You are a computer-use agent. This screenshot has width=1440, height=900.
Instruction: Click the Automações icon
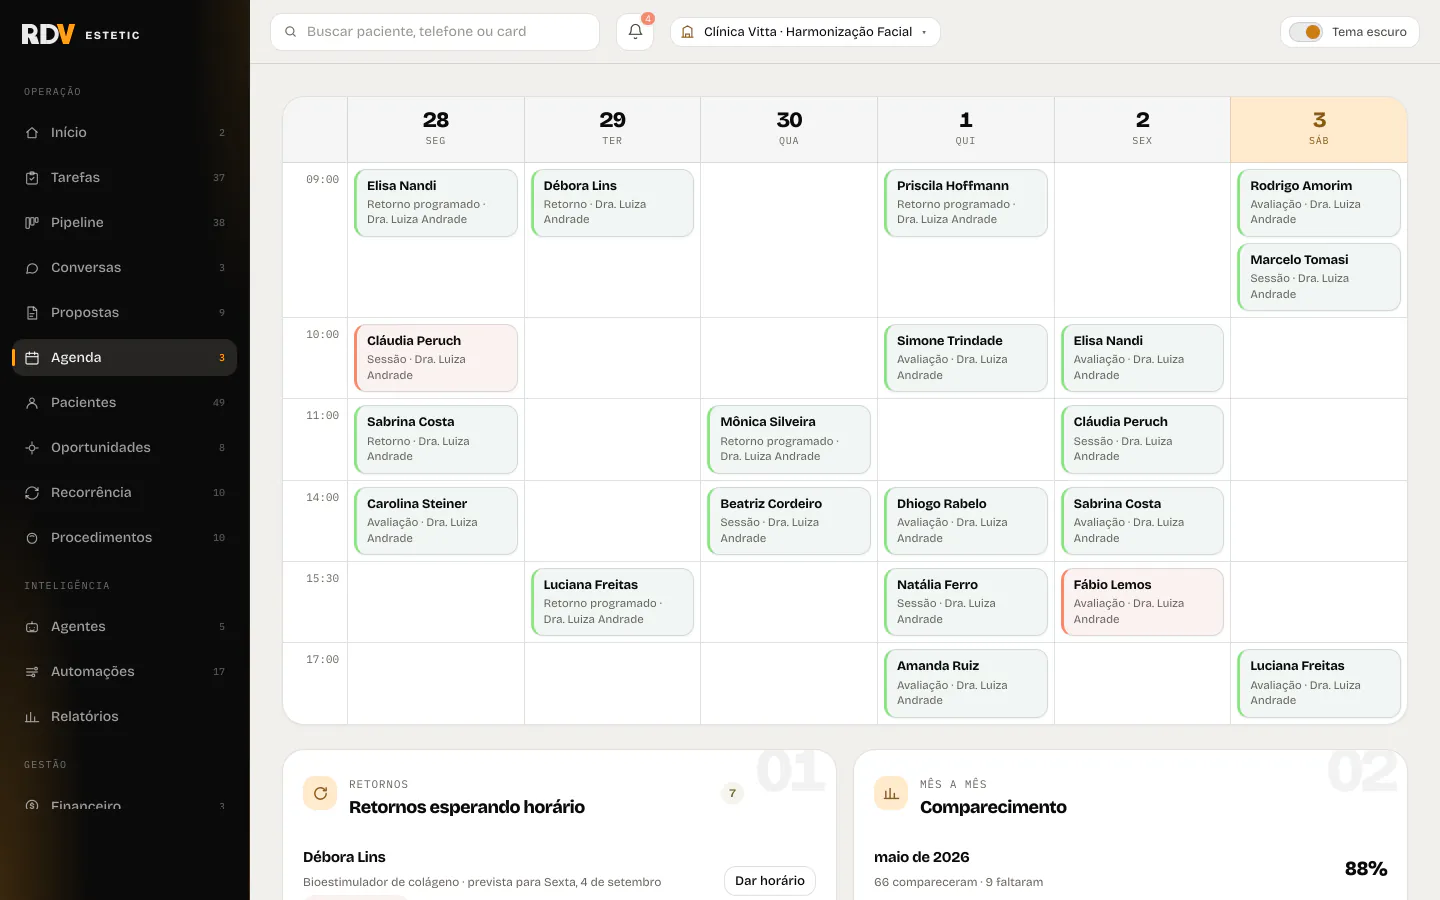pos(32,672)
